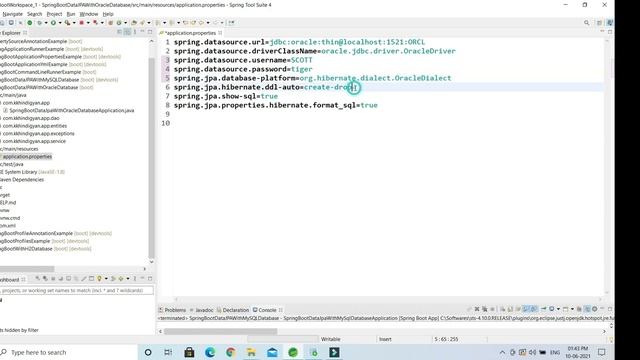This screenshot has width=640, height=360.
Task: Select the Maven Dependencies tree row
Action: [x=22, y=180]
